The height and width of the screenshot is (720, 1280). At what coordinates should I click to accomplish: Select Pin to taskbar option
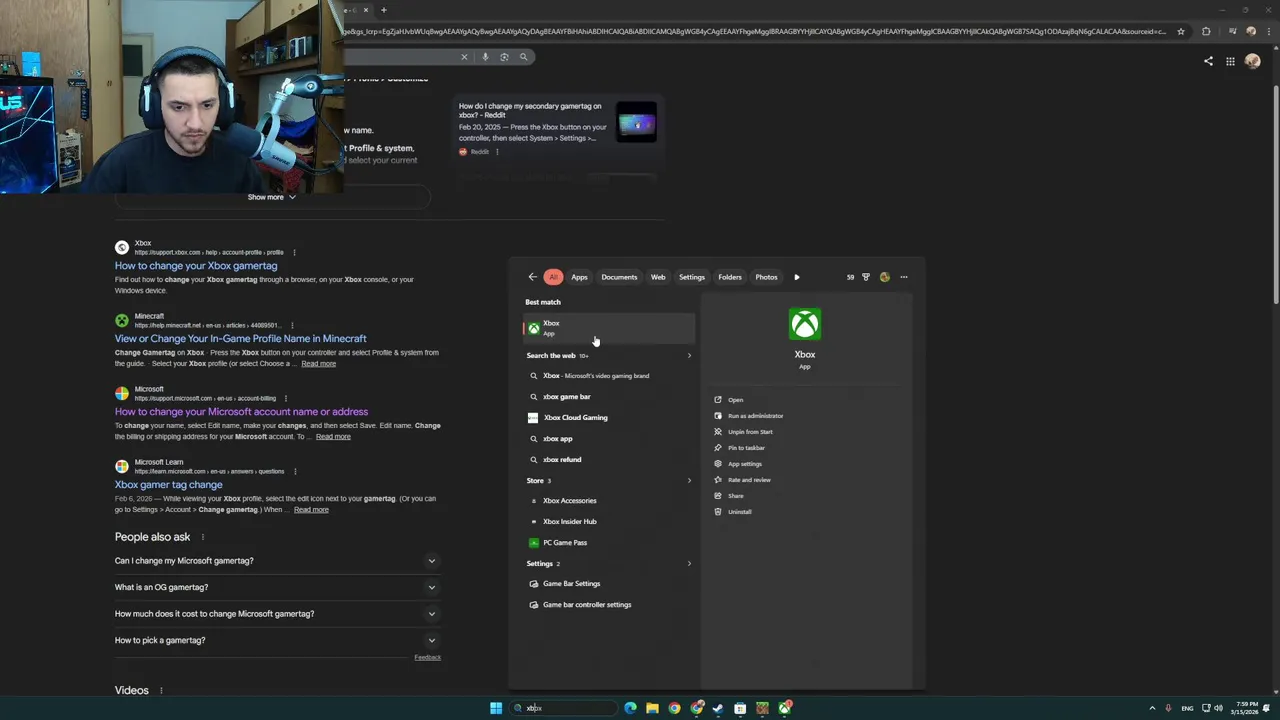coord(746,448)
